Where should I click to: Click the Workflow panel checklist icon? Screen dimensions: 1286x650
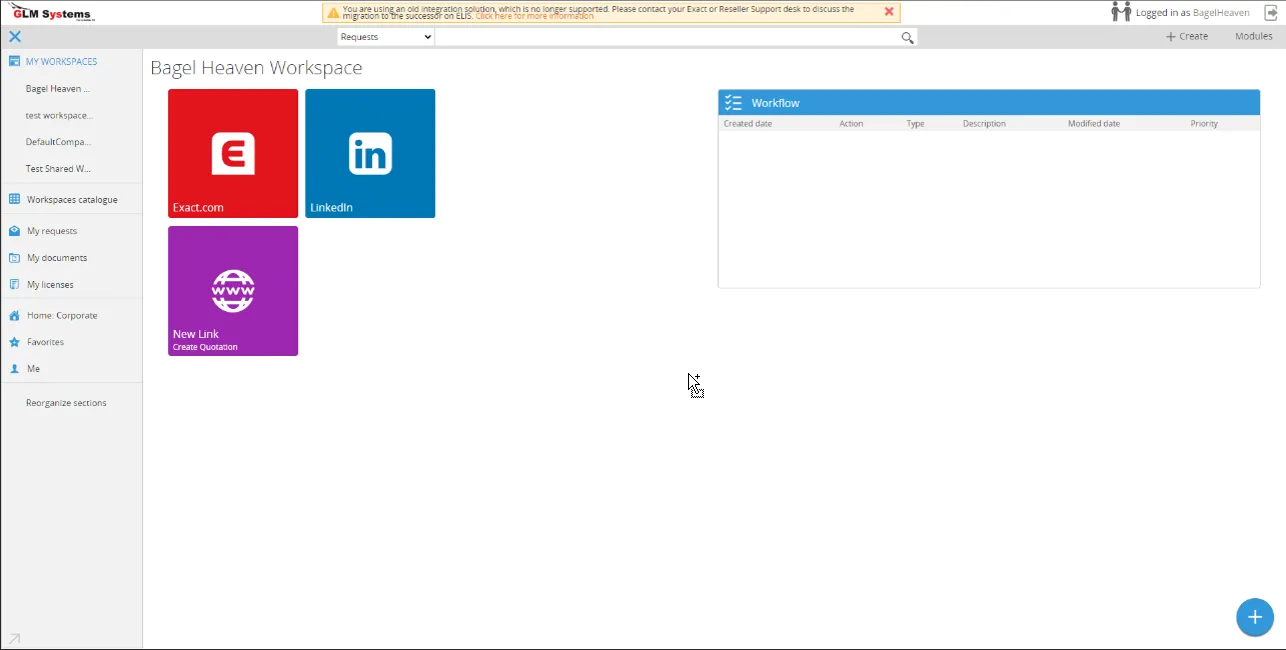point(731,102)
